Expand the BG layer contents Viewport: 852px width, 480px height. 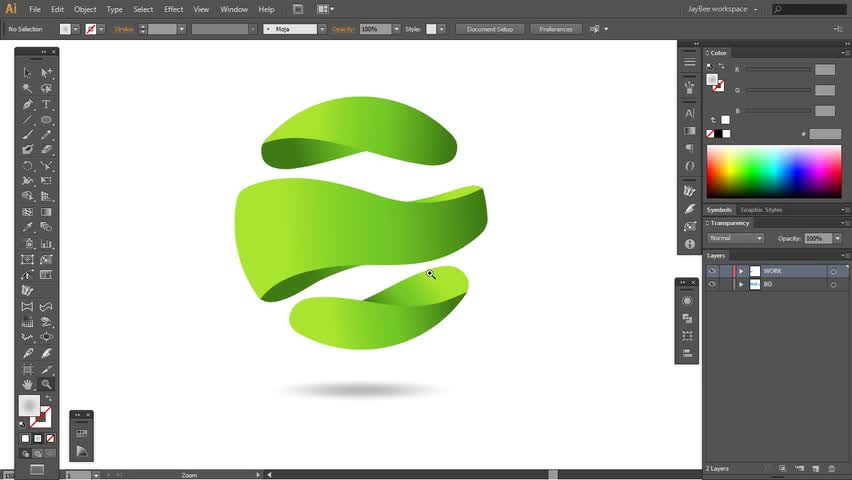(741, 284)
